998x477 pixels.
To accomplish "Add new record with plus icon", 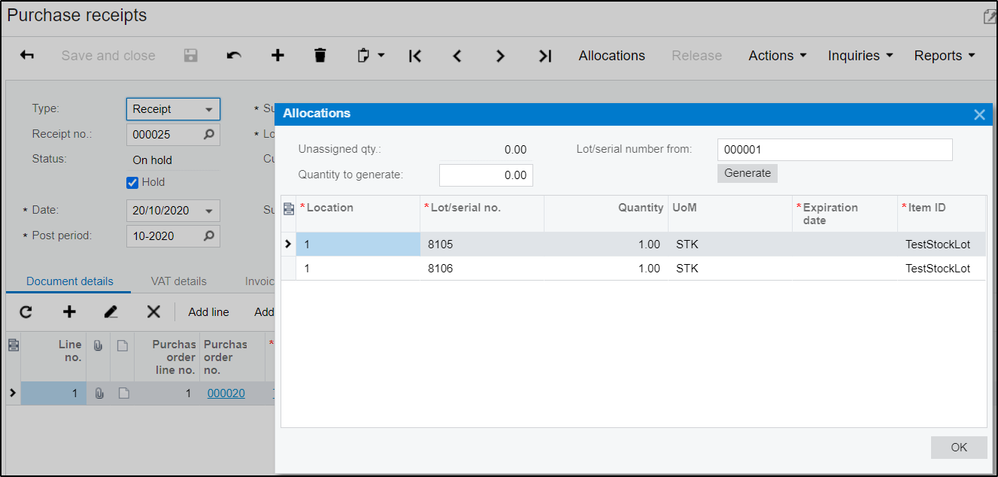I will (277, 56).
